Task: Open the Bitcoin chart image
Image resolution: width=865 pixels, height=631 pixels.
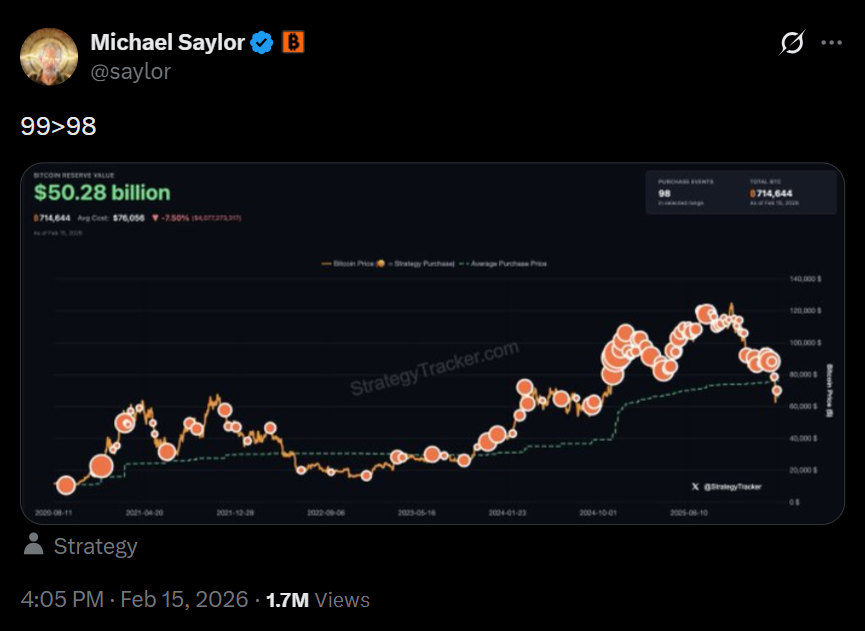Action: tap(432, 343)
